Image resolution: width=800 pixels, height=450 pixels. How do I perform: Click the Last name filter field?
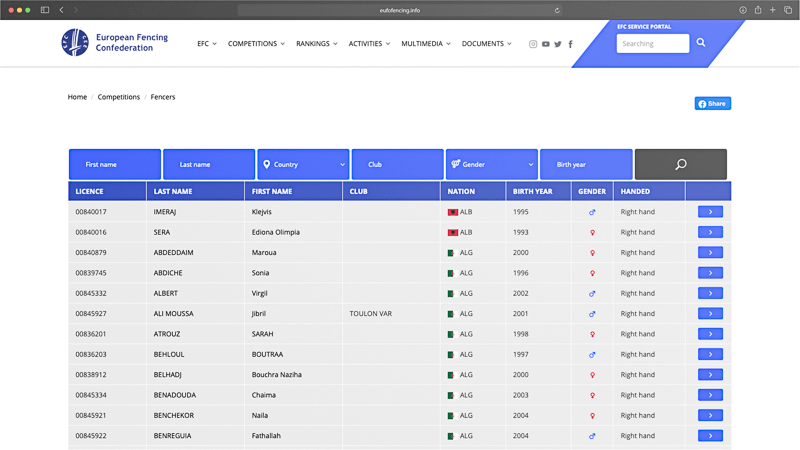click(209, 164)
